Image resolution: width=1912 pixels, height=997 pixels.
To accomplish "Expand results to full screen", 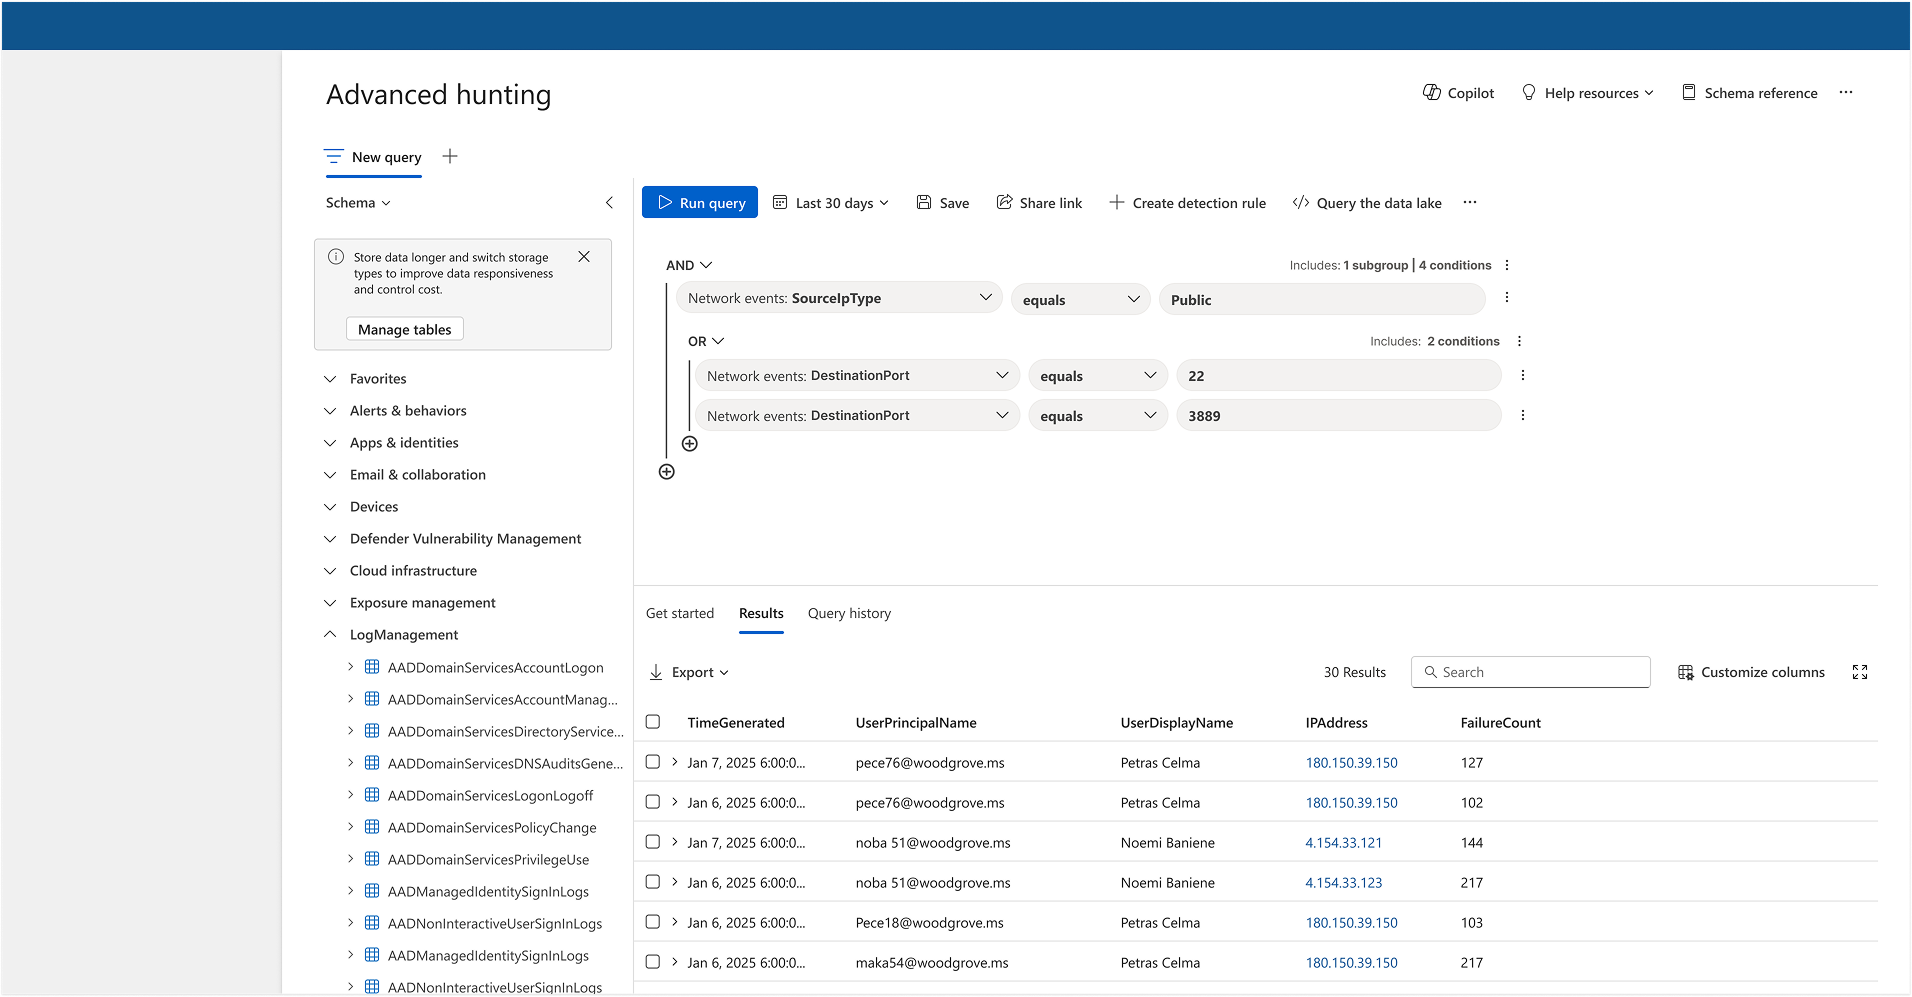I will [1860, 672].
